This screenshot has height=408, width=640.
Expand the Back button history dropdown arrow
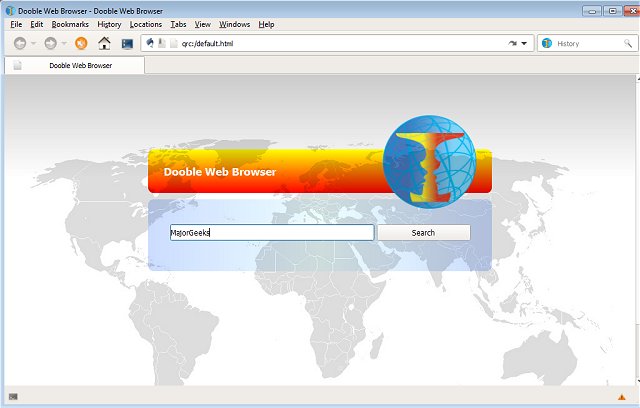coord(33,44)
